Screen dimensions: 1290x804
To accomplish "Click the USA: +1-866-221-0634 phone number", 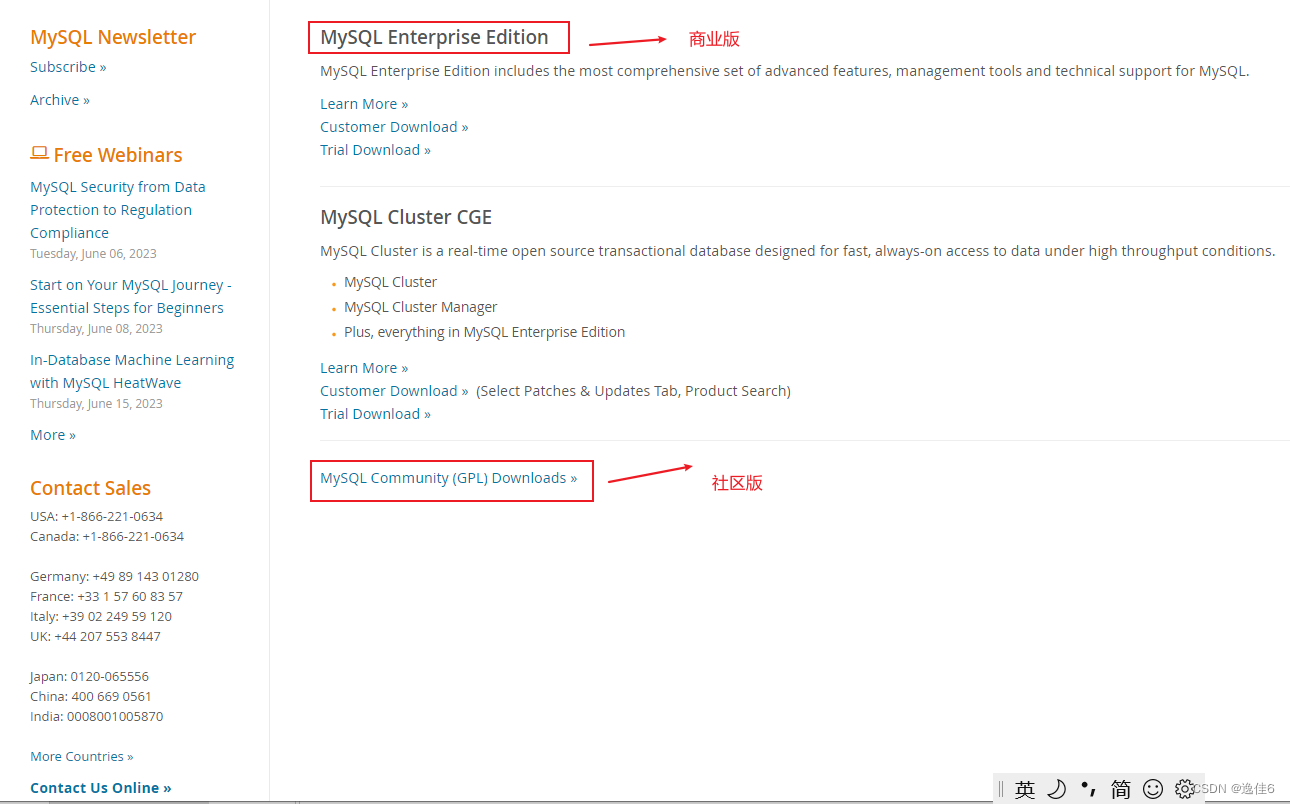I will click(x=96, y=517).
